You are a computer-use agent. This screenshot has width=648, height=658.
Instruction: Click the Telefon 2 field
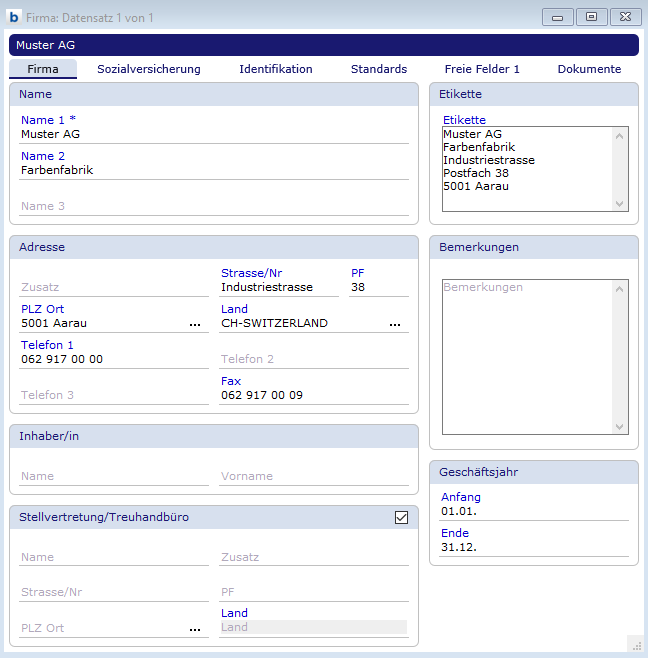pos(314,359)
